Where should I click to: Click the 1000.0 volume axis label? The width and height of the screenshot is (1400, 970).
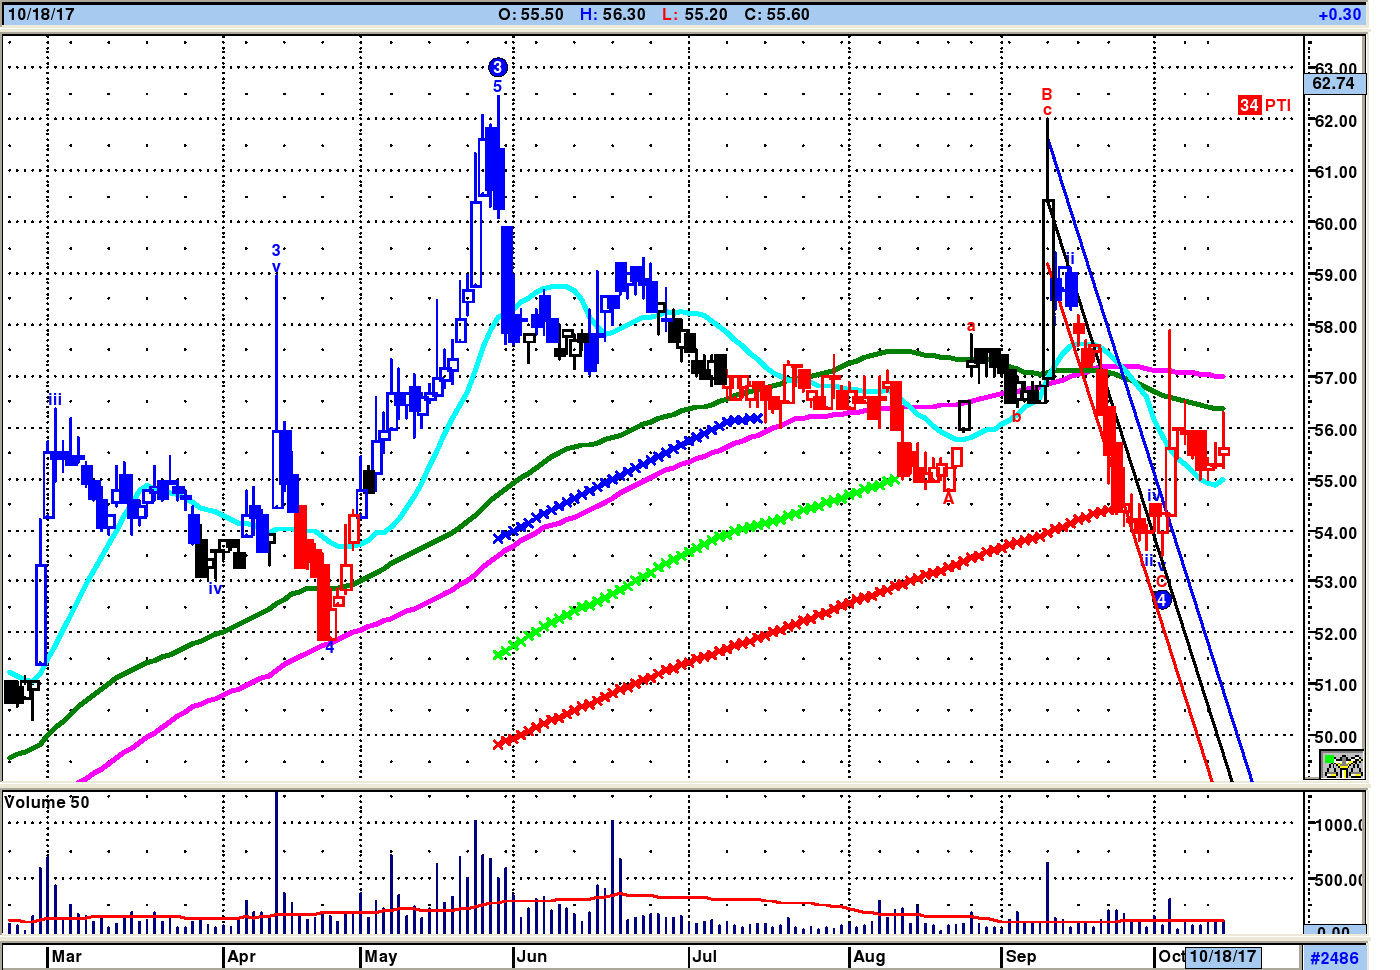coord(1340,825)
